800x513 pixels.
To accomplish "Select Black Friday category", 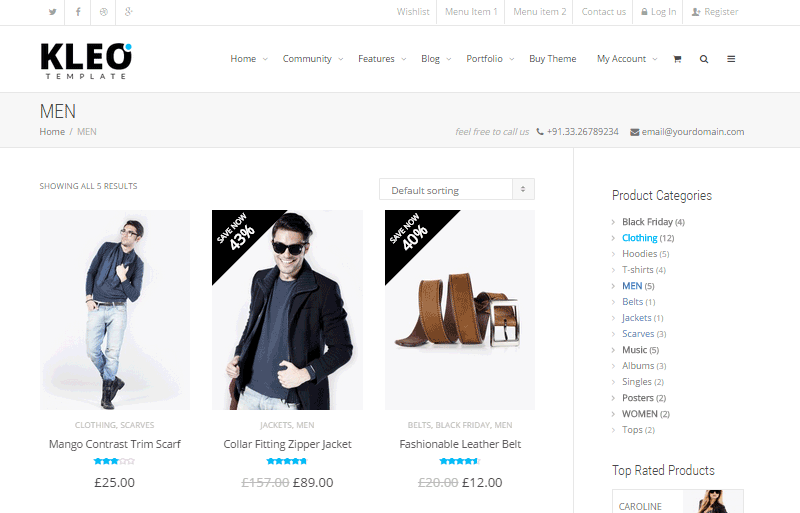I will [647, 222].
